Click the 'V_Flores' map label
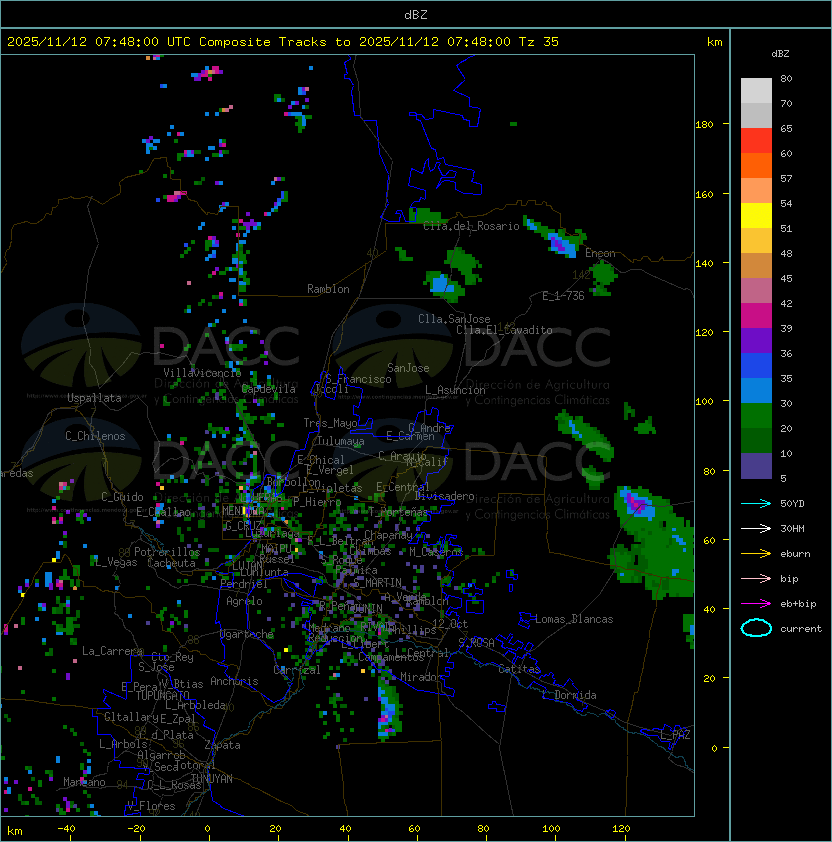The image size is (832, 842). [151, 807]
